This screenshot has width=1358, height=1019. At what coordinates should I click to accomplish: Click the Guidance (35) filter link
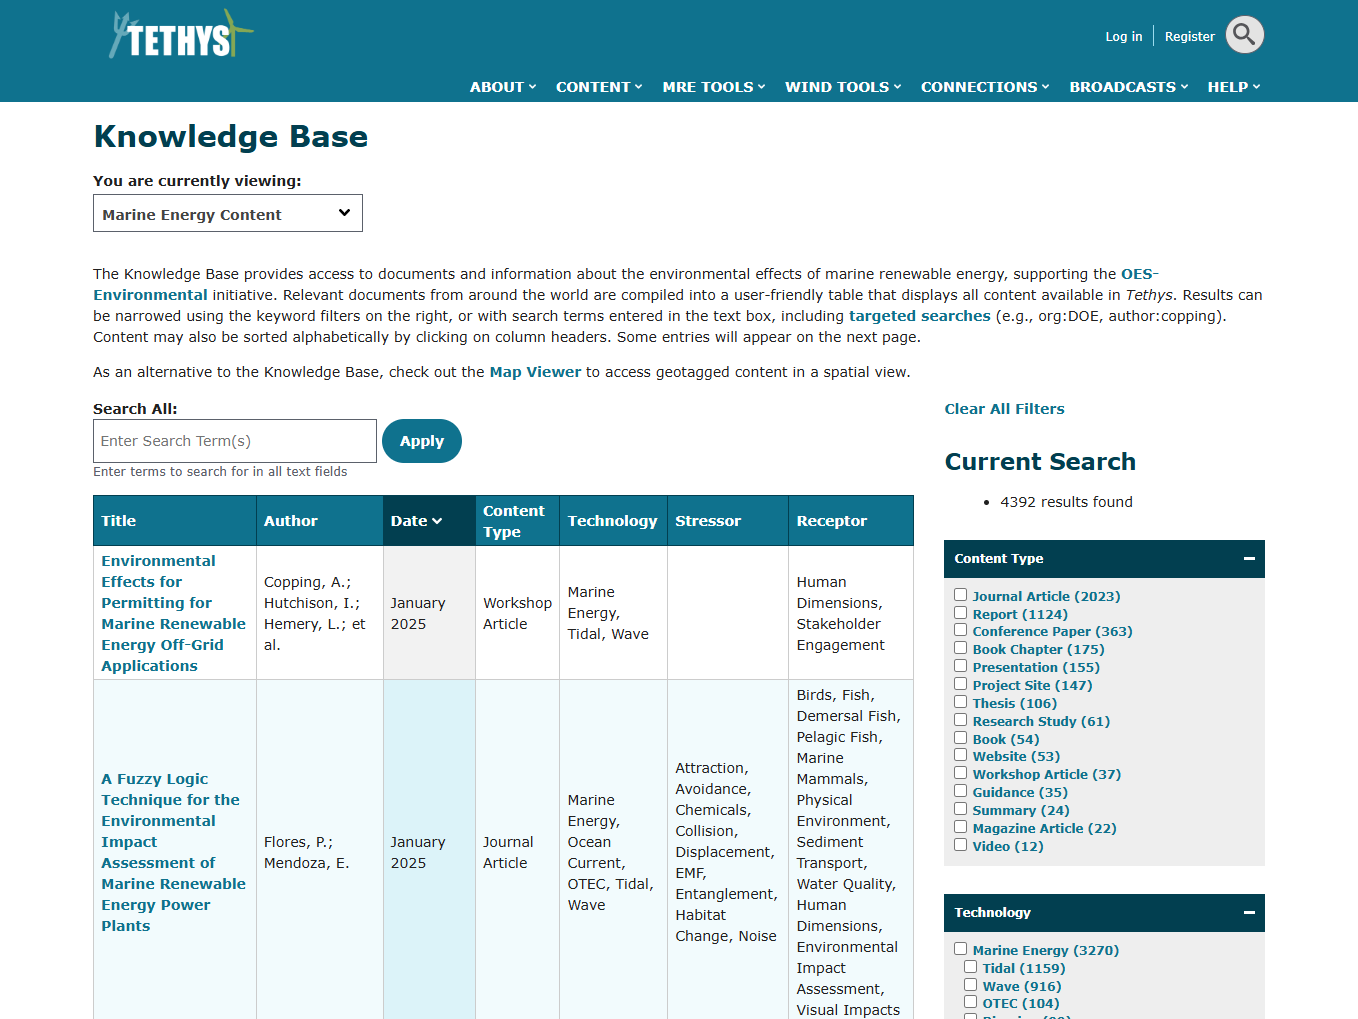(1020, 792)
